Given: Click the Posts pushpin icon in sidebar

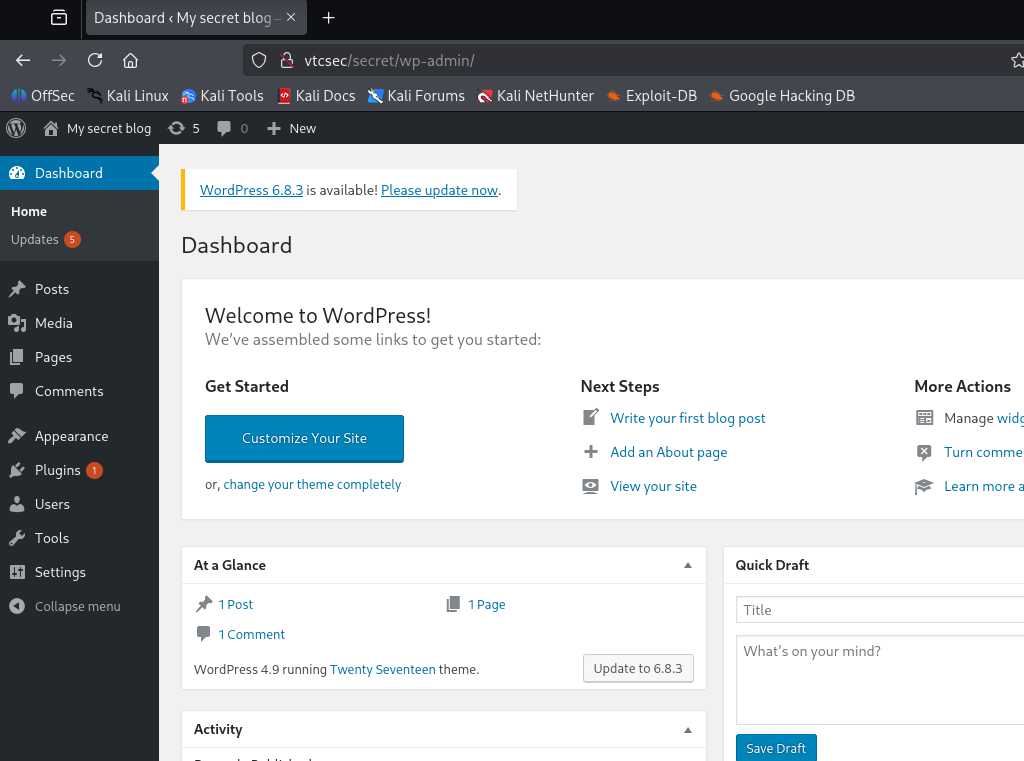Looking at the screenshot, I should point(17,289).
